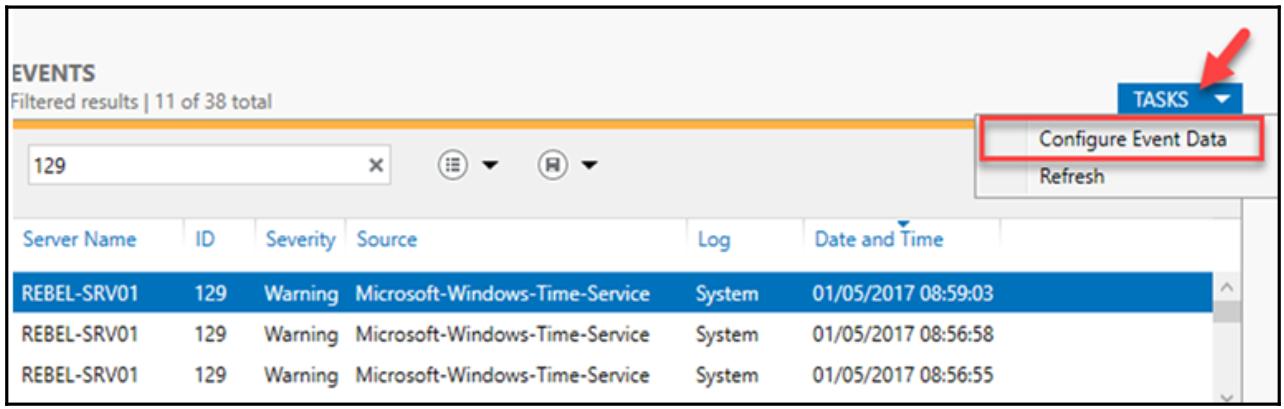Sort by the Source column header

(x=387, y=240)
